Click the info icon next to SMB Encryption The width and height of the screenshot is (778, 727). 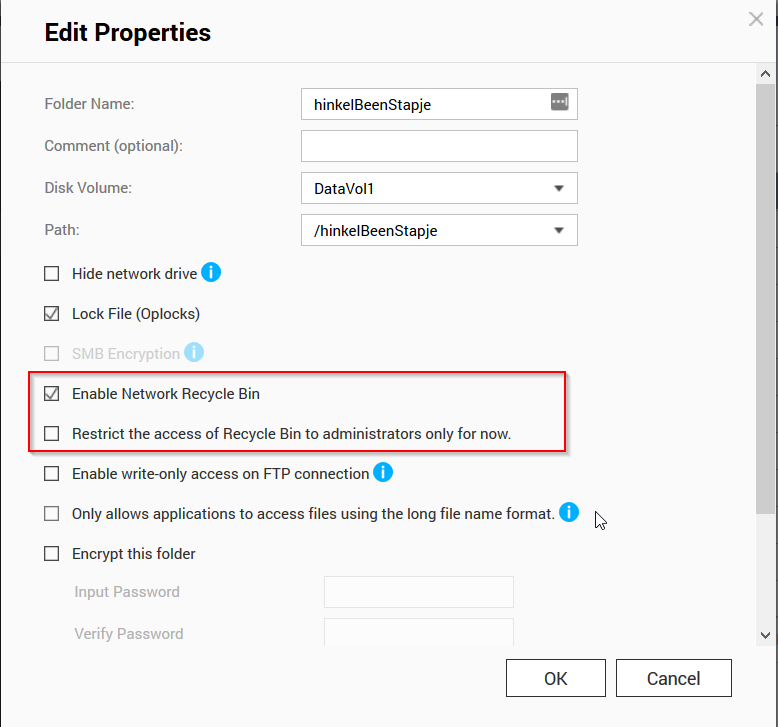pos(194,352)
